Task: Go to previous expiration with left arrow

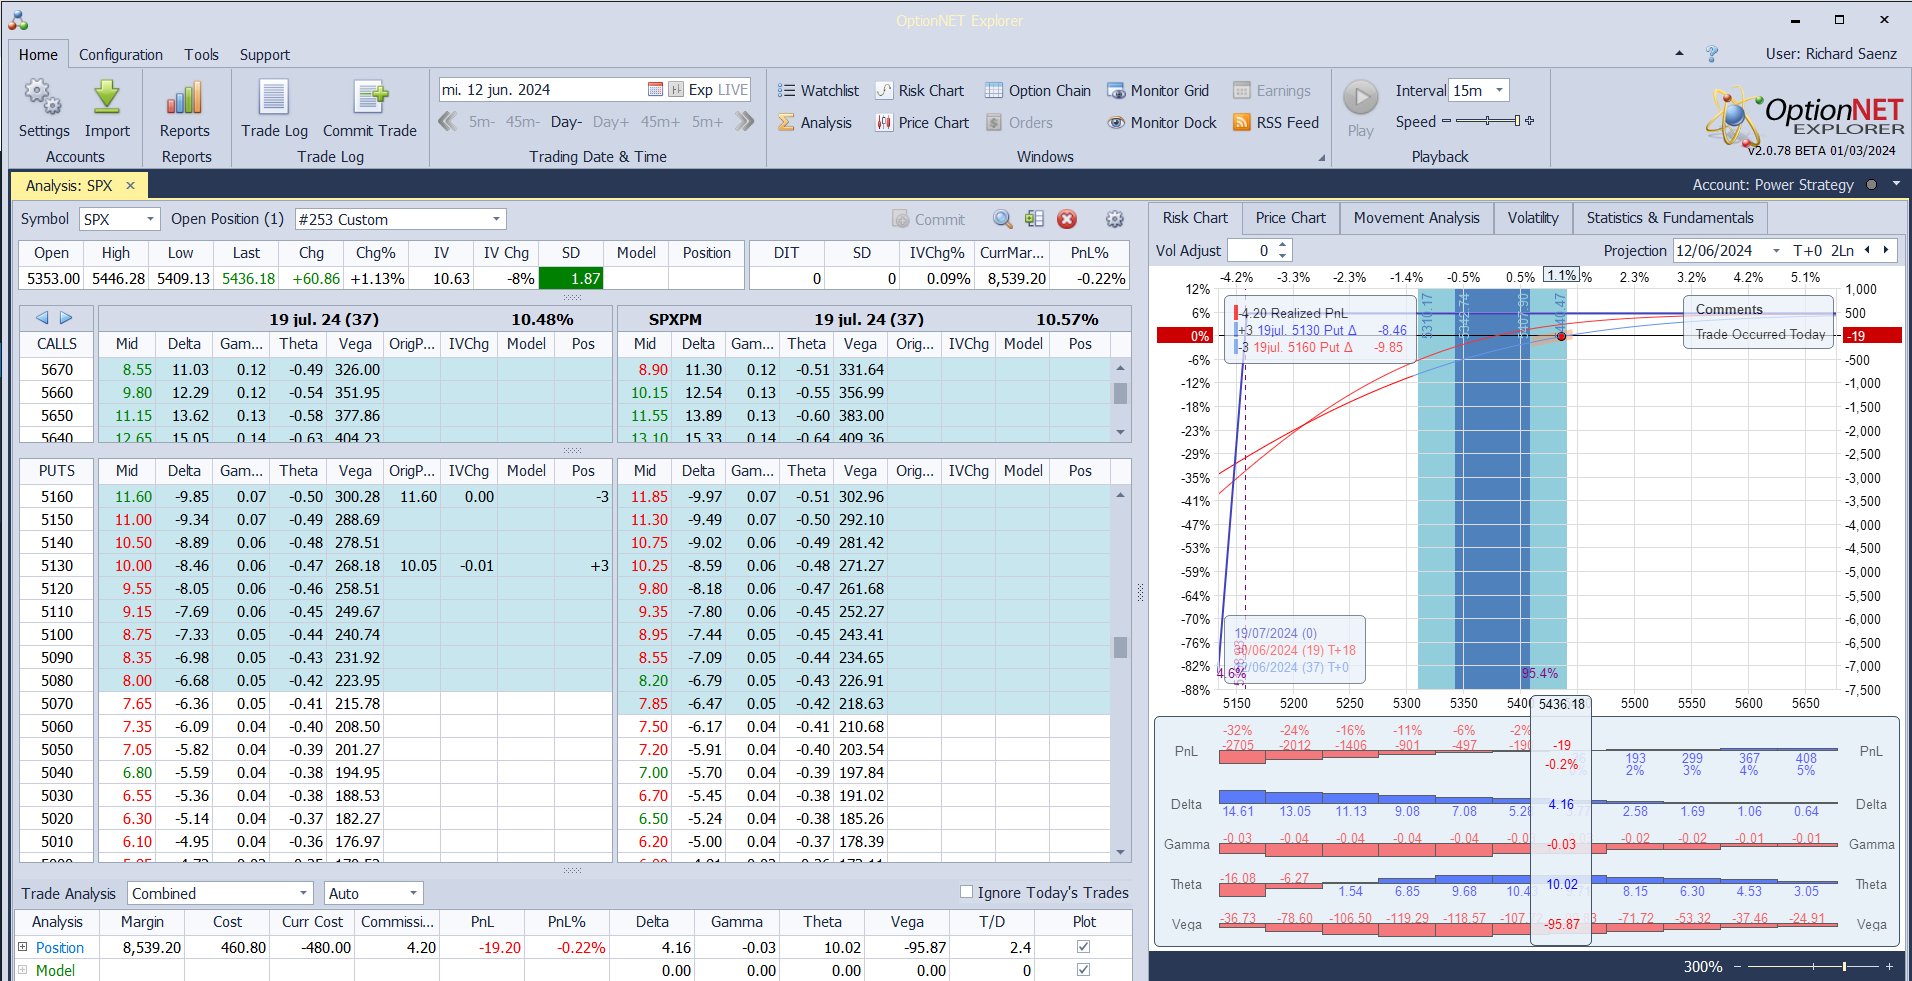Action: (42, 318)
